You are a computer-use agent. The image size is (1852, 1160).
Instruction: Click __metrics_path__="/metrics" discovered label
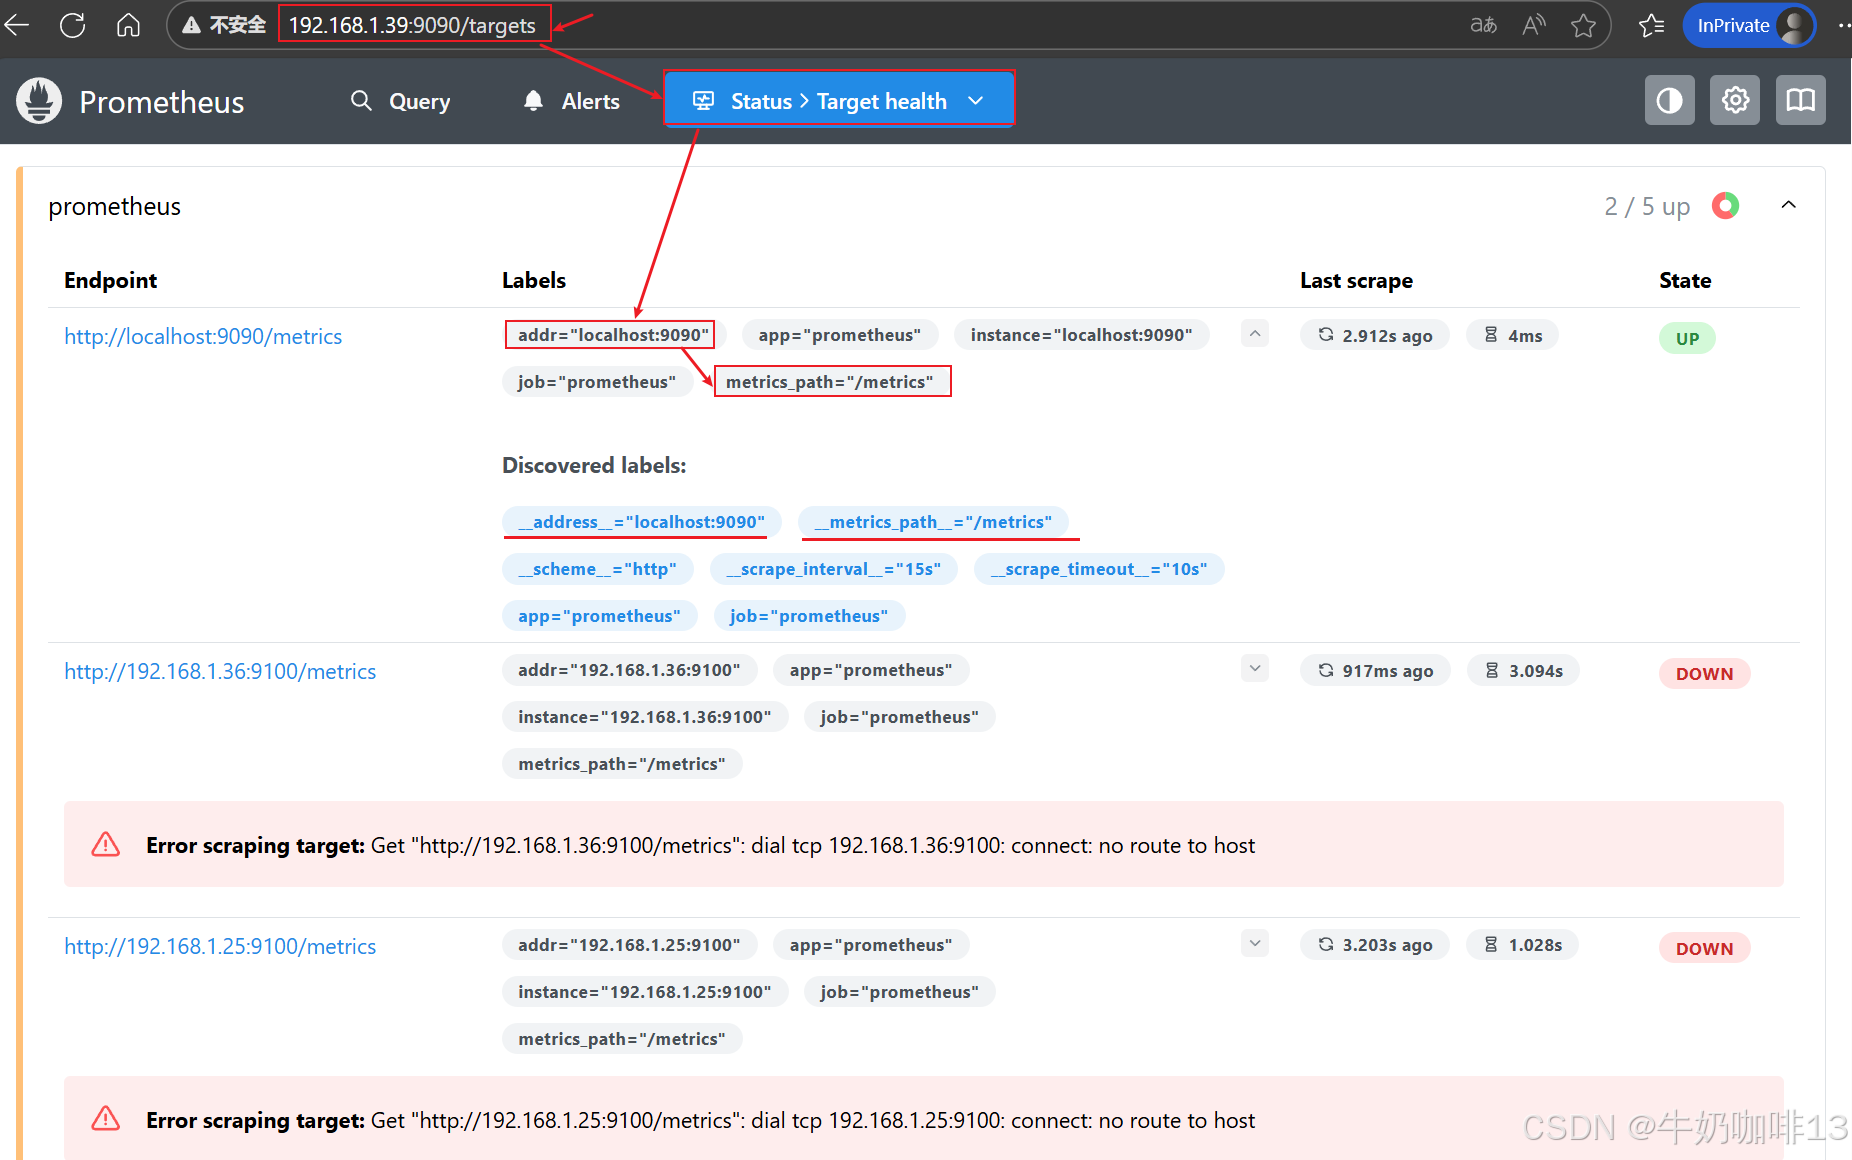tap(933, 522)
